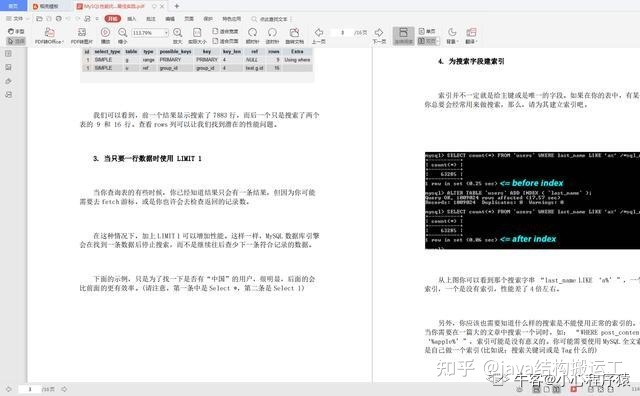Screen dimensions: 640x396
Task: Click status bar page number field
Action: click(x=30, y=389)
